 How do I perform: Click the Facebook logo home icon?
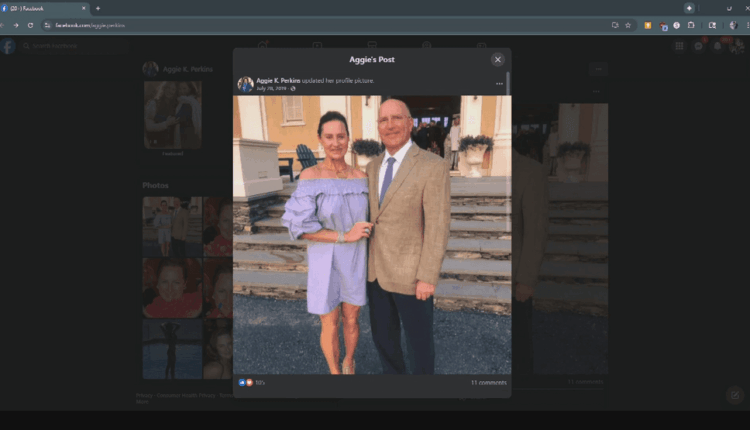point(8,46)
